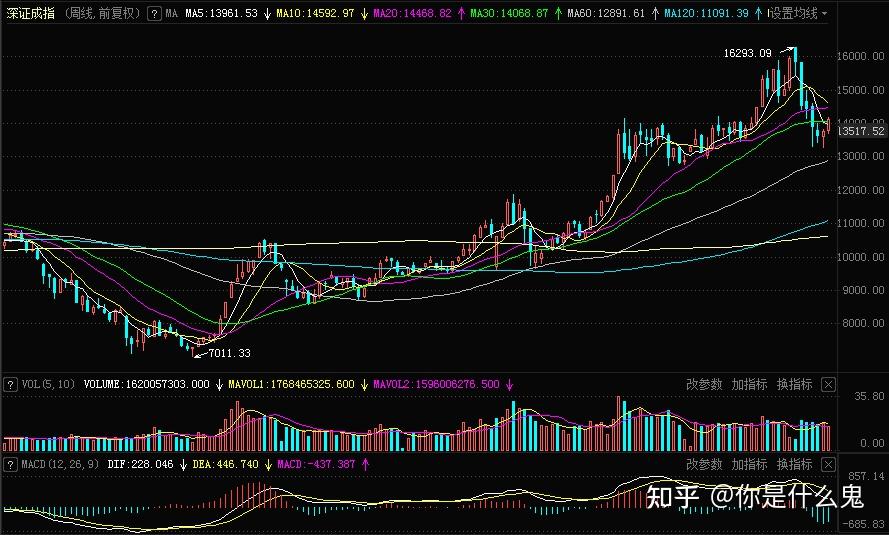The height and width of the screenshot is (535, 889).
Task: Click the DIF:228.046 readout
Action: [140, 464]
